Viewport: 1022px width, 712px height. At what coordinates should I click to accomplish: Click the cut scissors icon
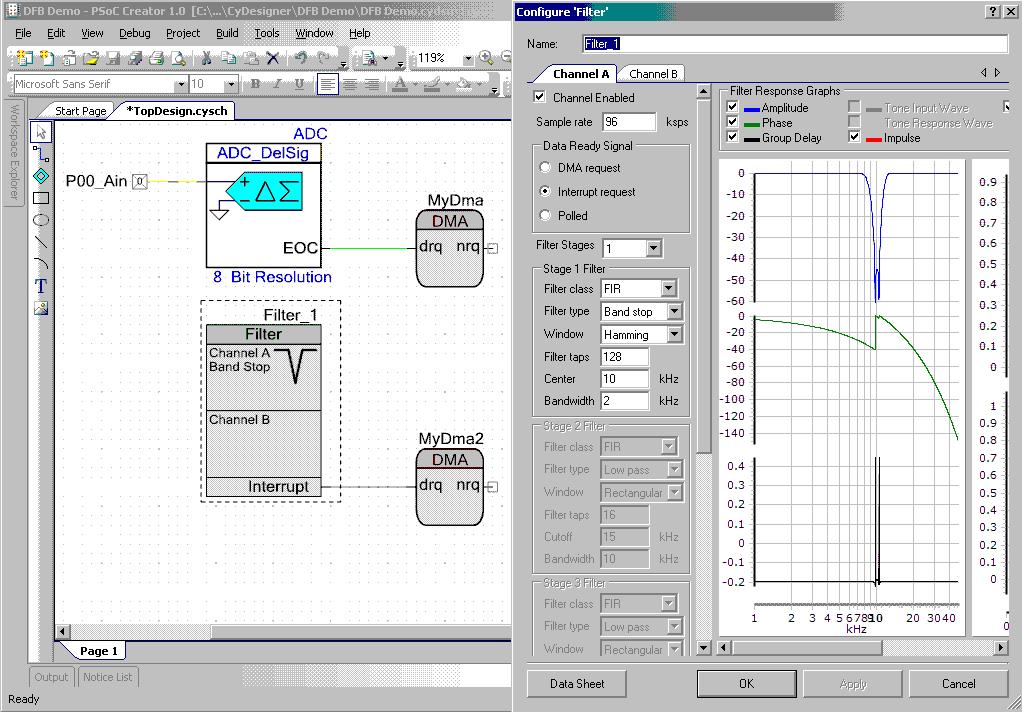click(206, 59)
